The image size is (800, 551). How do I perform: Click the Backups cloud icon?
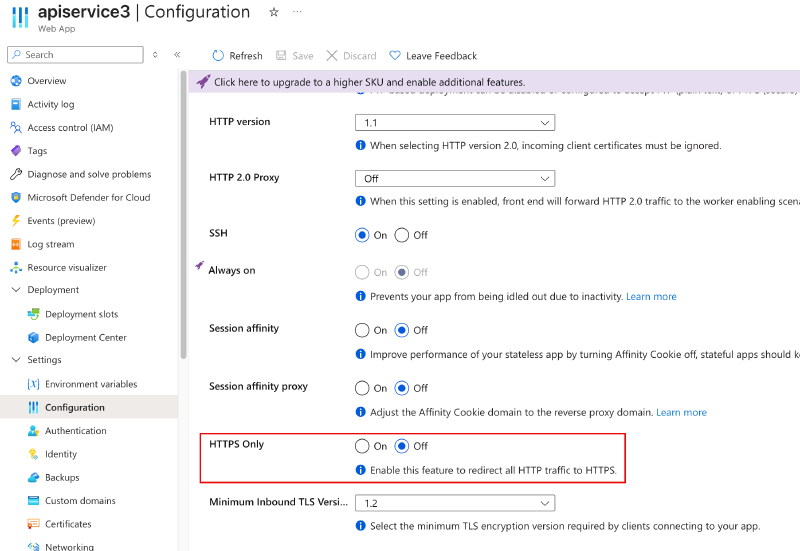click(34, 477)
